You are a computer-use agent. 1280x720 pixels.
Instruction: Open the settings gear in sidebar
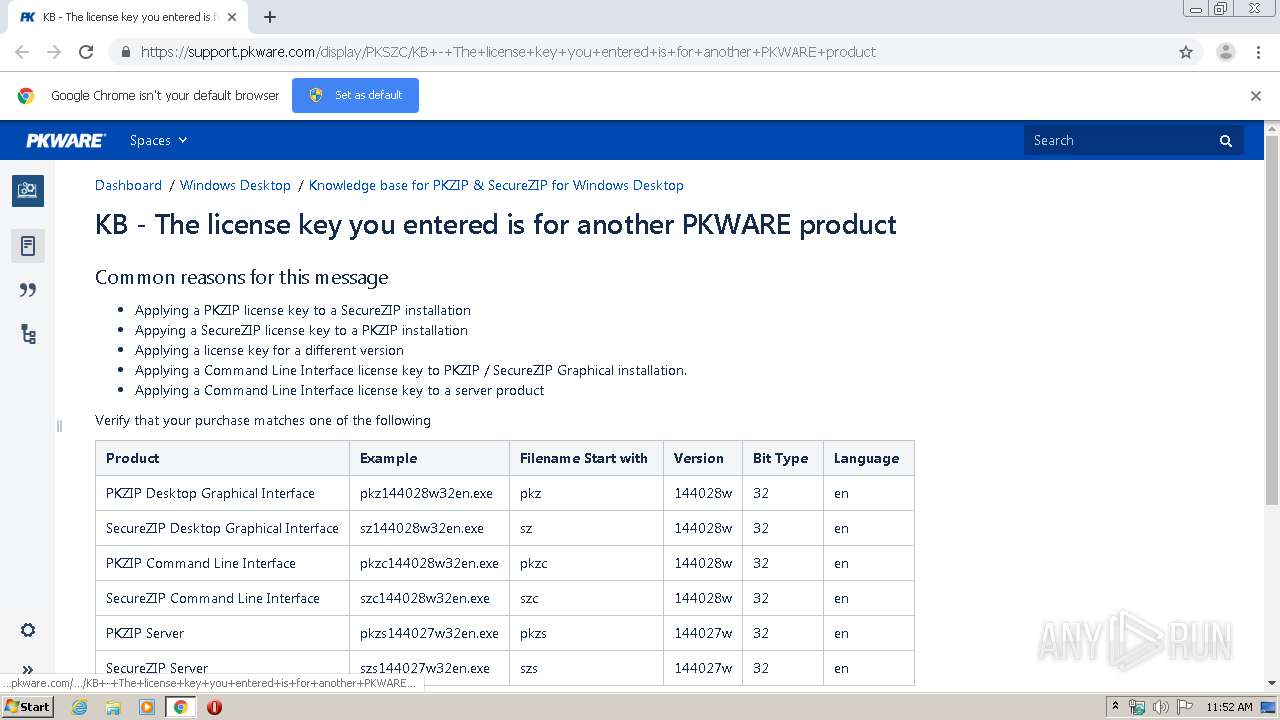[28, 630]
